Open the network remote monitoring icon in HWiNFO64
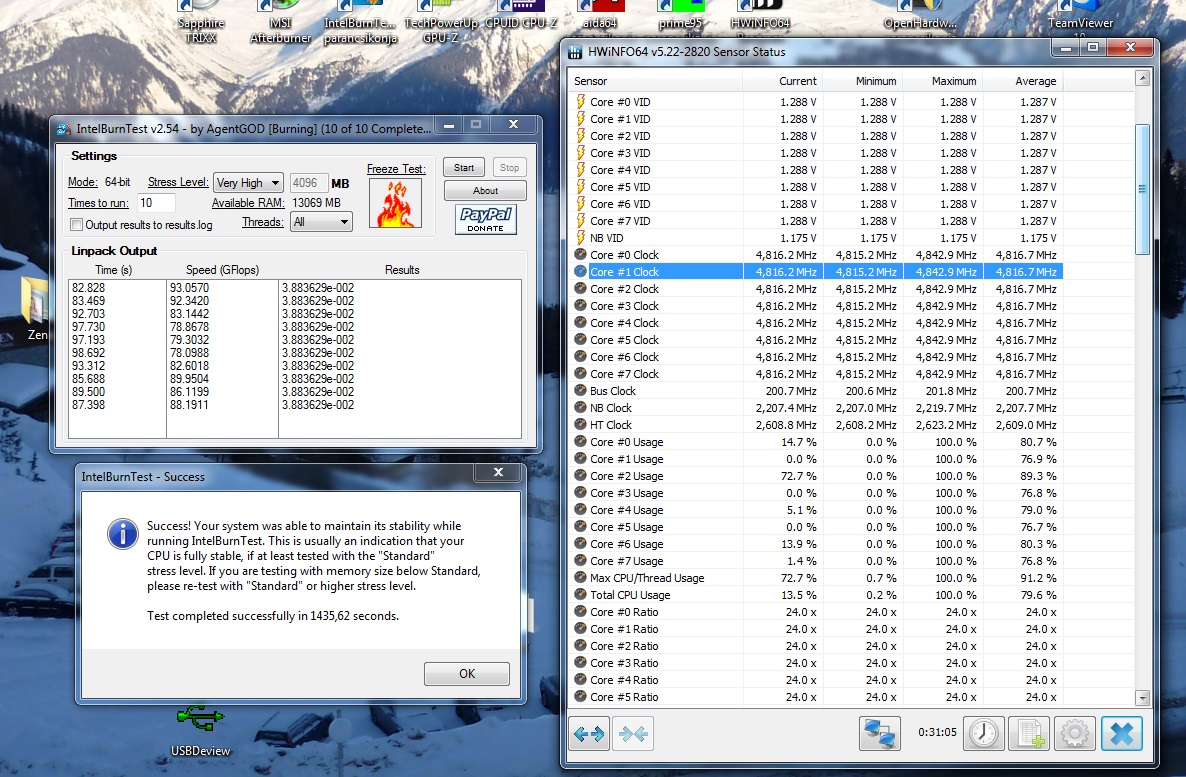Image resolution: width=1186 pixels, height=777 pixels. pyautogui.click(x=880, y=733)
